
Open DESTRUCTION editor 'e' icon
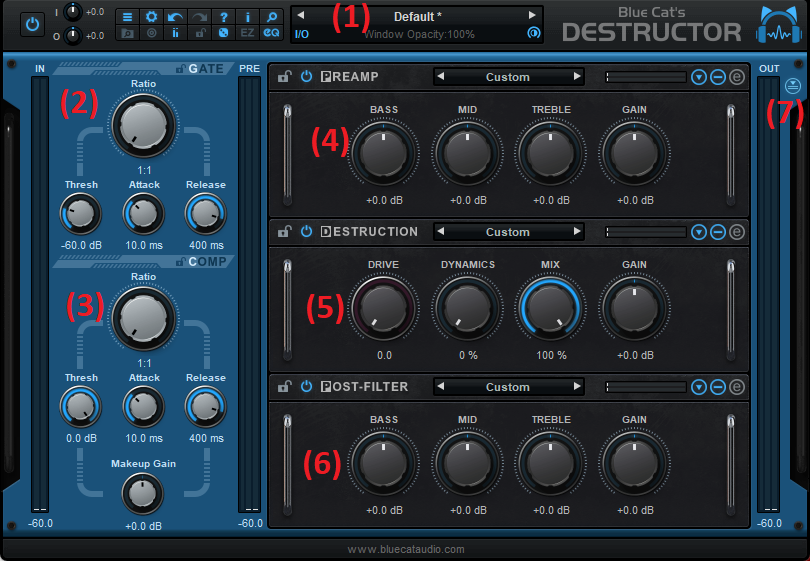pyautogui.click(x=737, y=232)
